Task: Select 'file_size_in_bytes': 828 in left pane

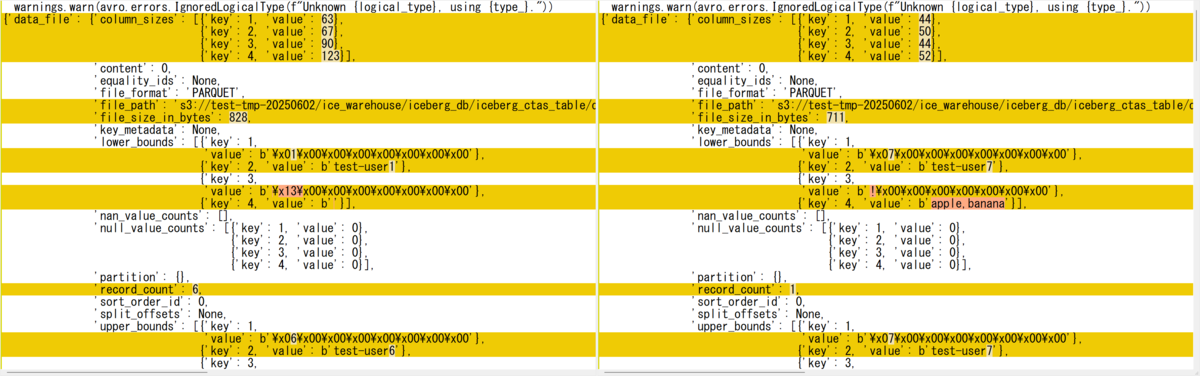Action: tap(170, 117)
